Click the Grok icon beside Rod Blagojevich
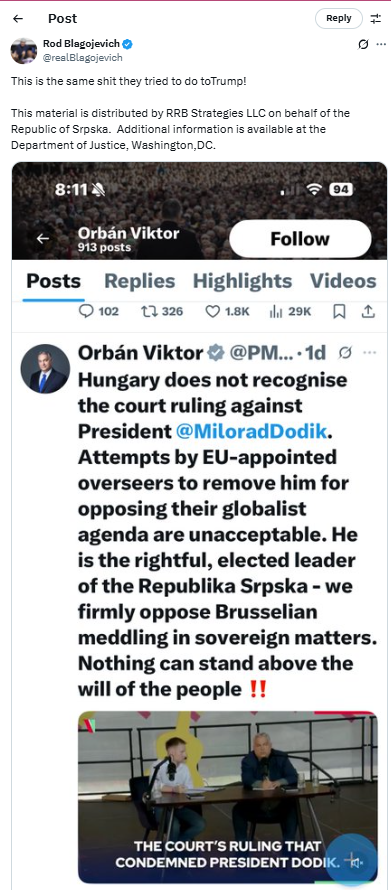The height and width of the screenshot is (890, 391). pos(363,44)
